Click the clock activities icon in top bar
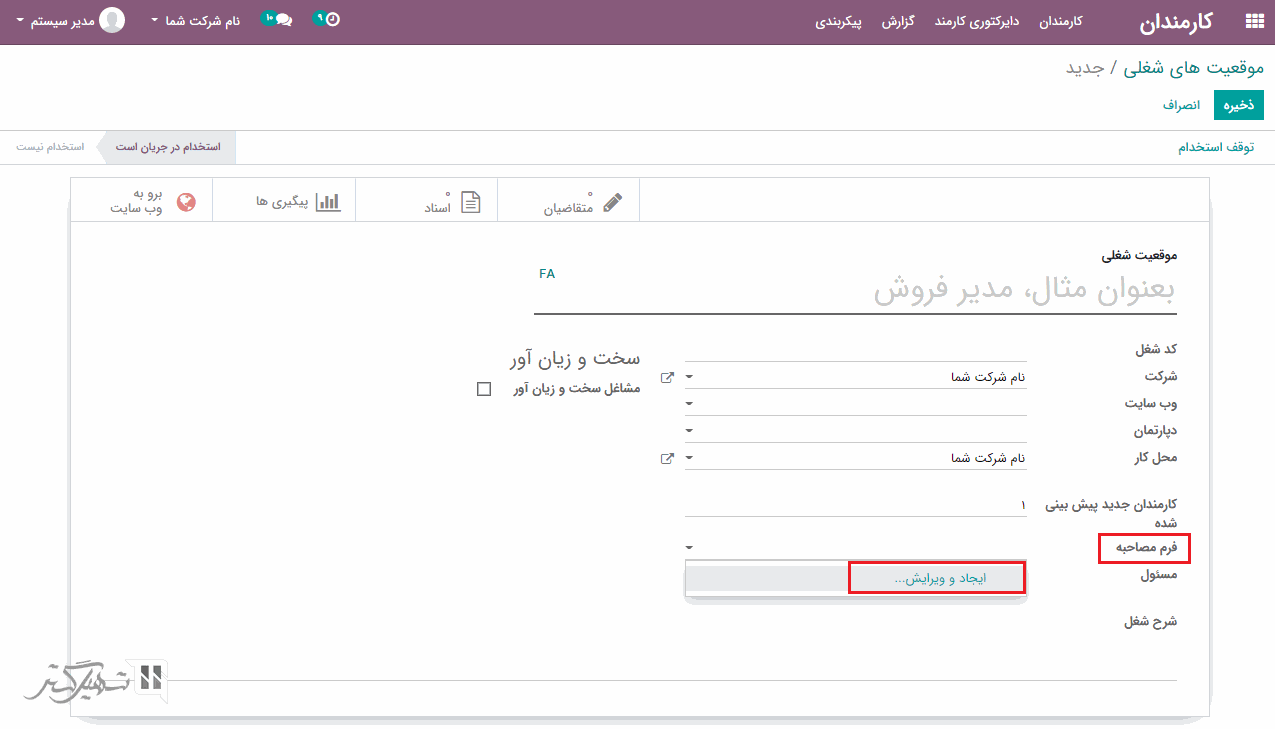Image resolution: width=1275 pixels, height=729 pixels. (331, 19)
